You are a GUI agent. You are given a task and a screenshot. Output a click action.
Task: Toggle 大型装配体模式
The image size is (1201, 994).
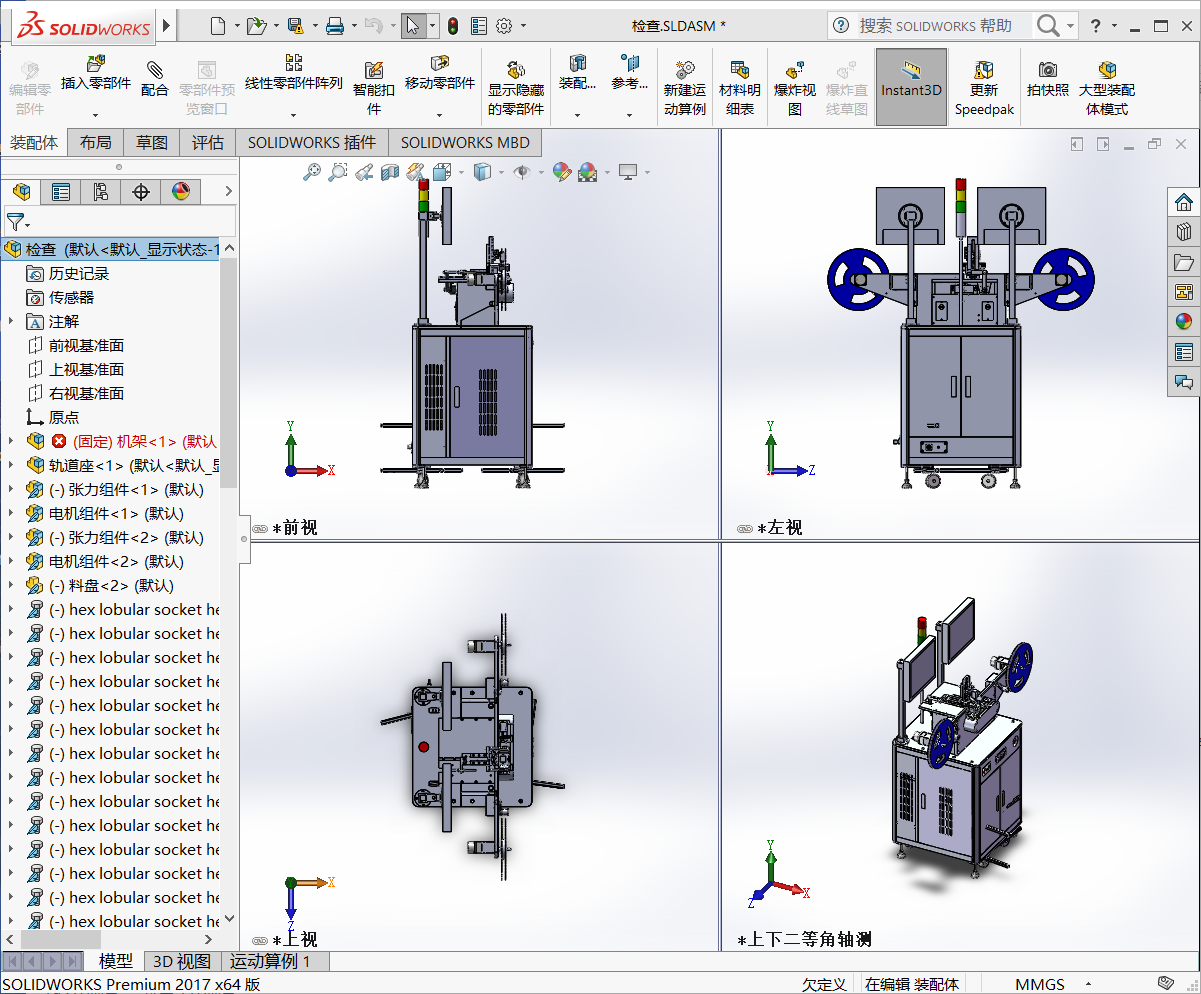(1107, 88)
